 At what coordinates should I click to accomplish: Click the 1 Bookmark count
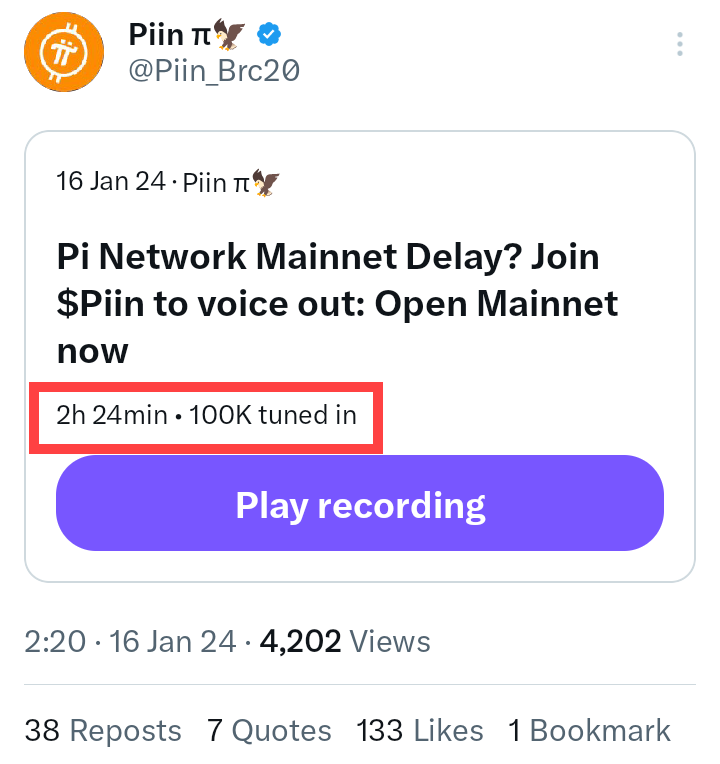tap(589, 731)
